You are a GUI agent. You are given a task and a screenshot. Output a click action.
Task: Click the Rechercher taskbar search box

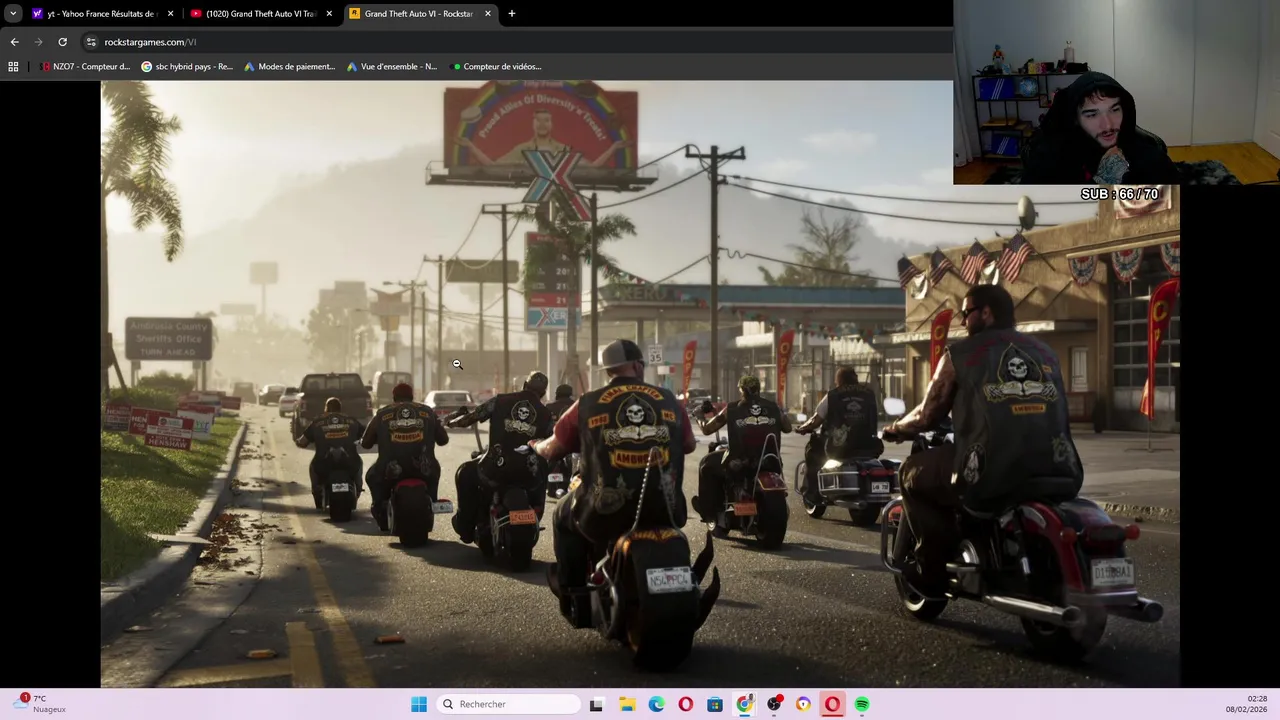[x=509, y=704]
